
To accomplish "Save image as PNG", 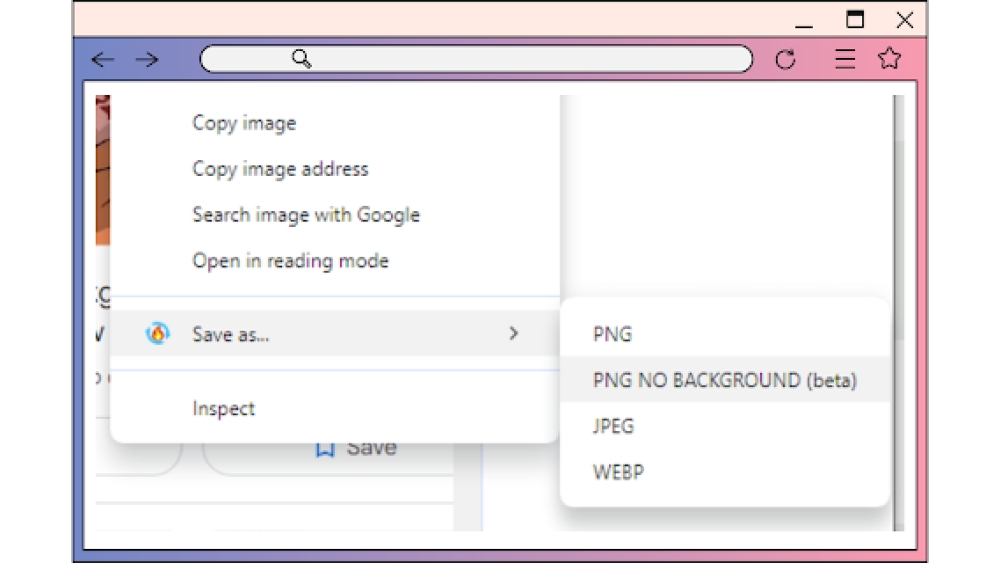I will pos(724,334).
